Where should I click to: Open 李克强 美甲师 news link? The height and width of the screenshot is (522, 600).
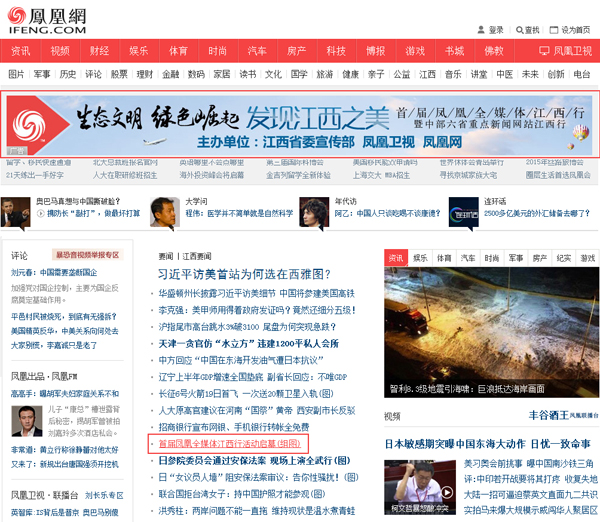(257, 310)
